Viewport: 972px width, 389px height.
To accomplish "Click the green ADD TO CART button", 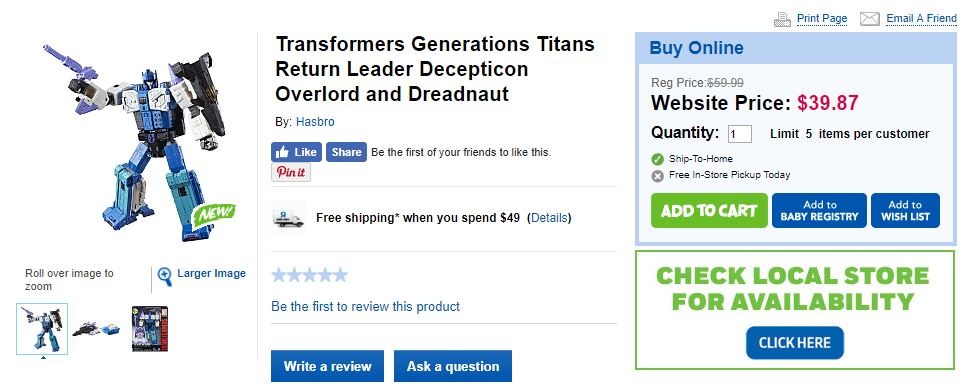I will [x=709, y=211].
